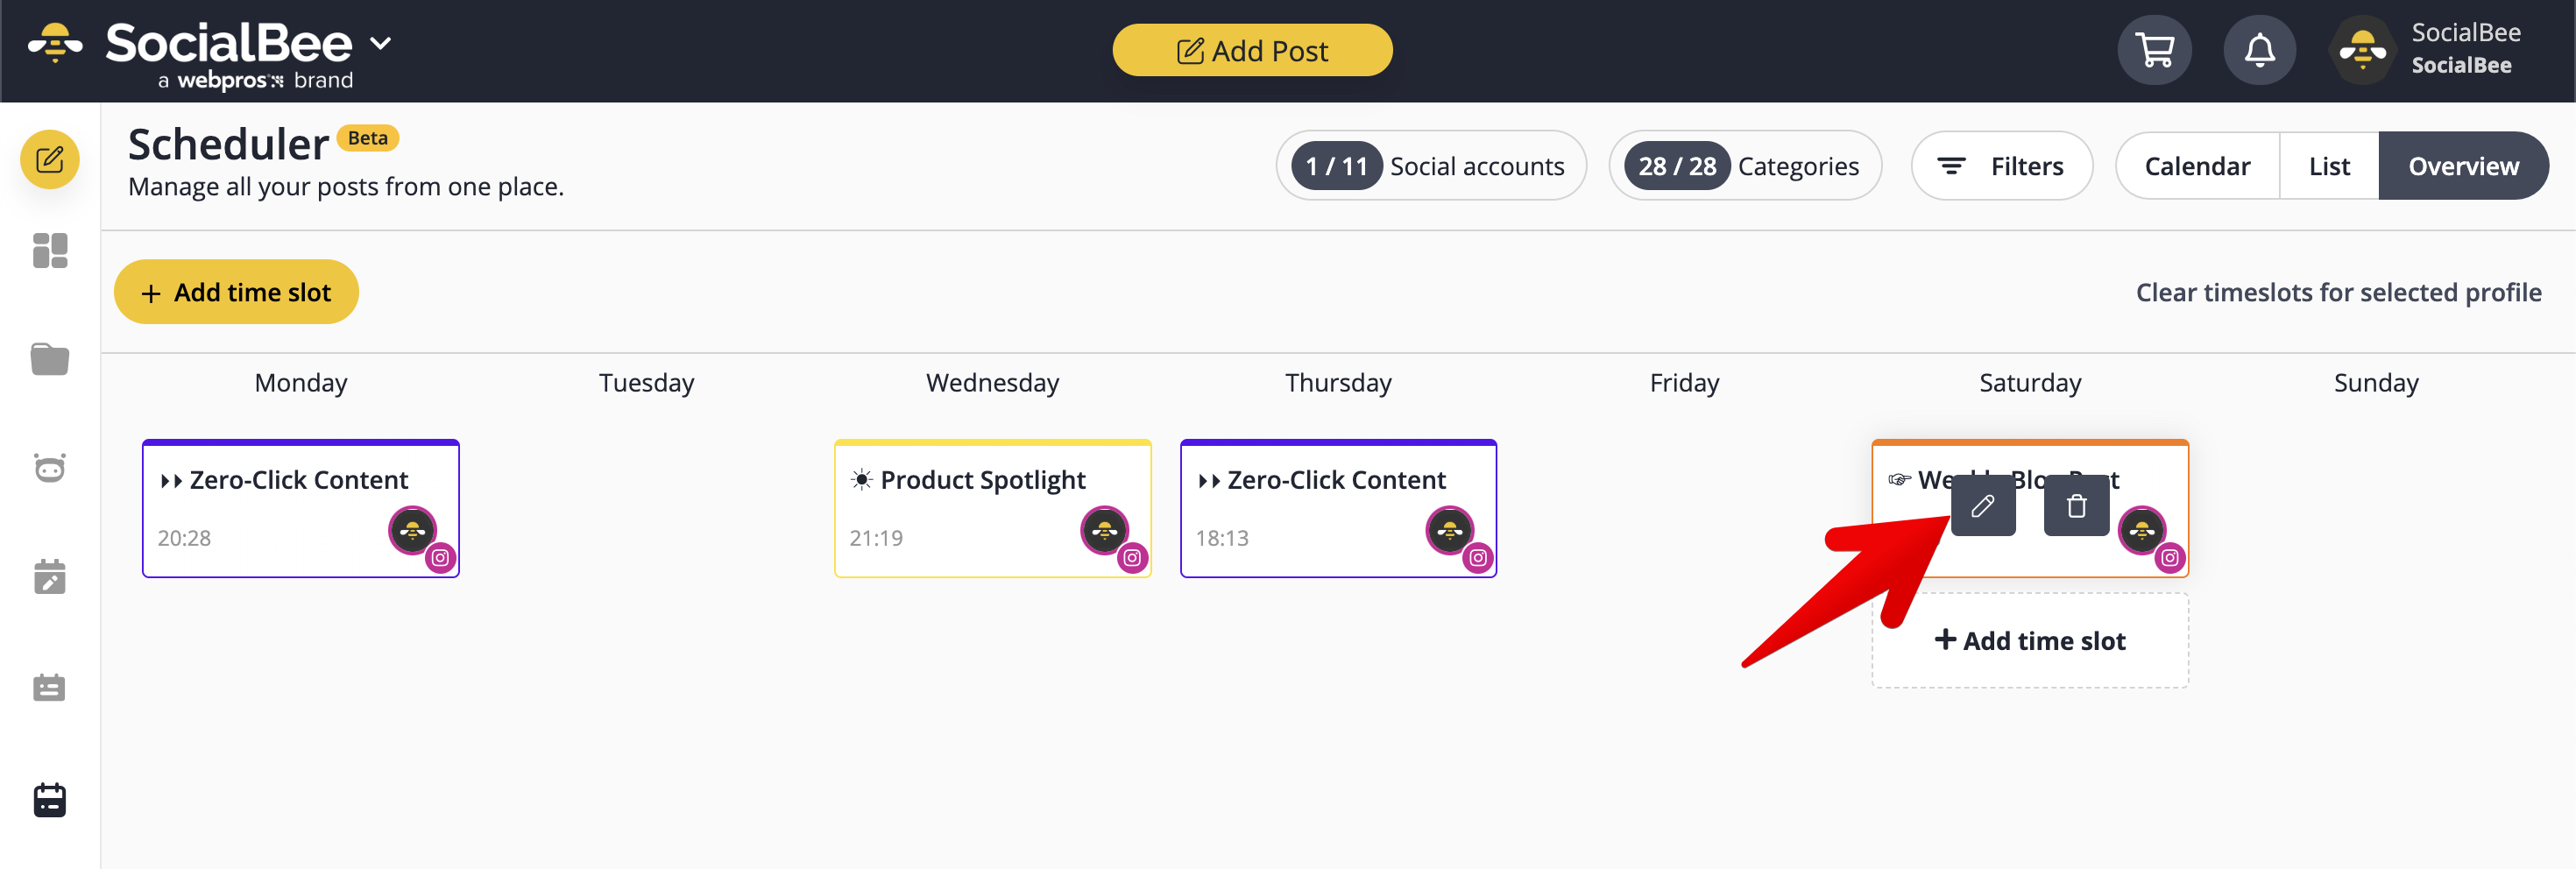Viewport: 2576px width, 869px height.
Task: Open the dashboard grid icon in sidebar
Action: (50, 251)
